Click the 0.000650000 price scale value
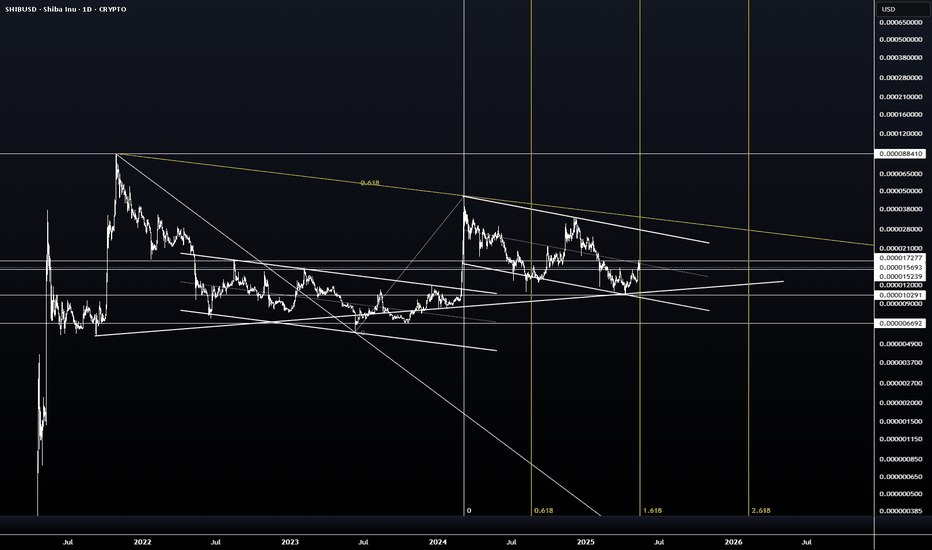 tap(900, 23)
